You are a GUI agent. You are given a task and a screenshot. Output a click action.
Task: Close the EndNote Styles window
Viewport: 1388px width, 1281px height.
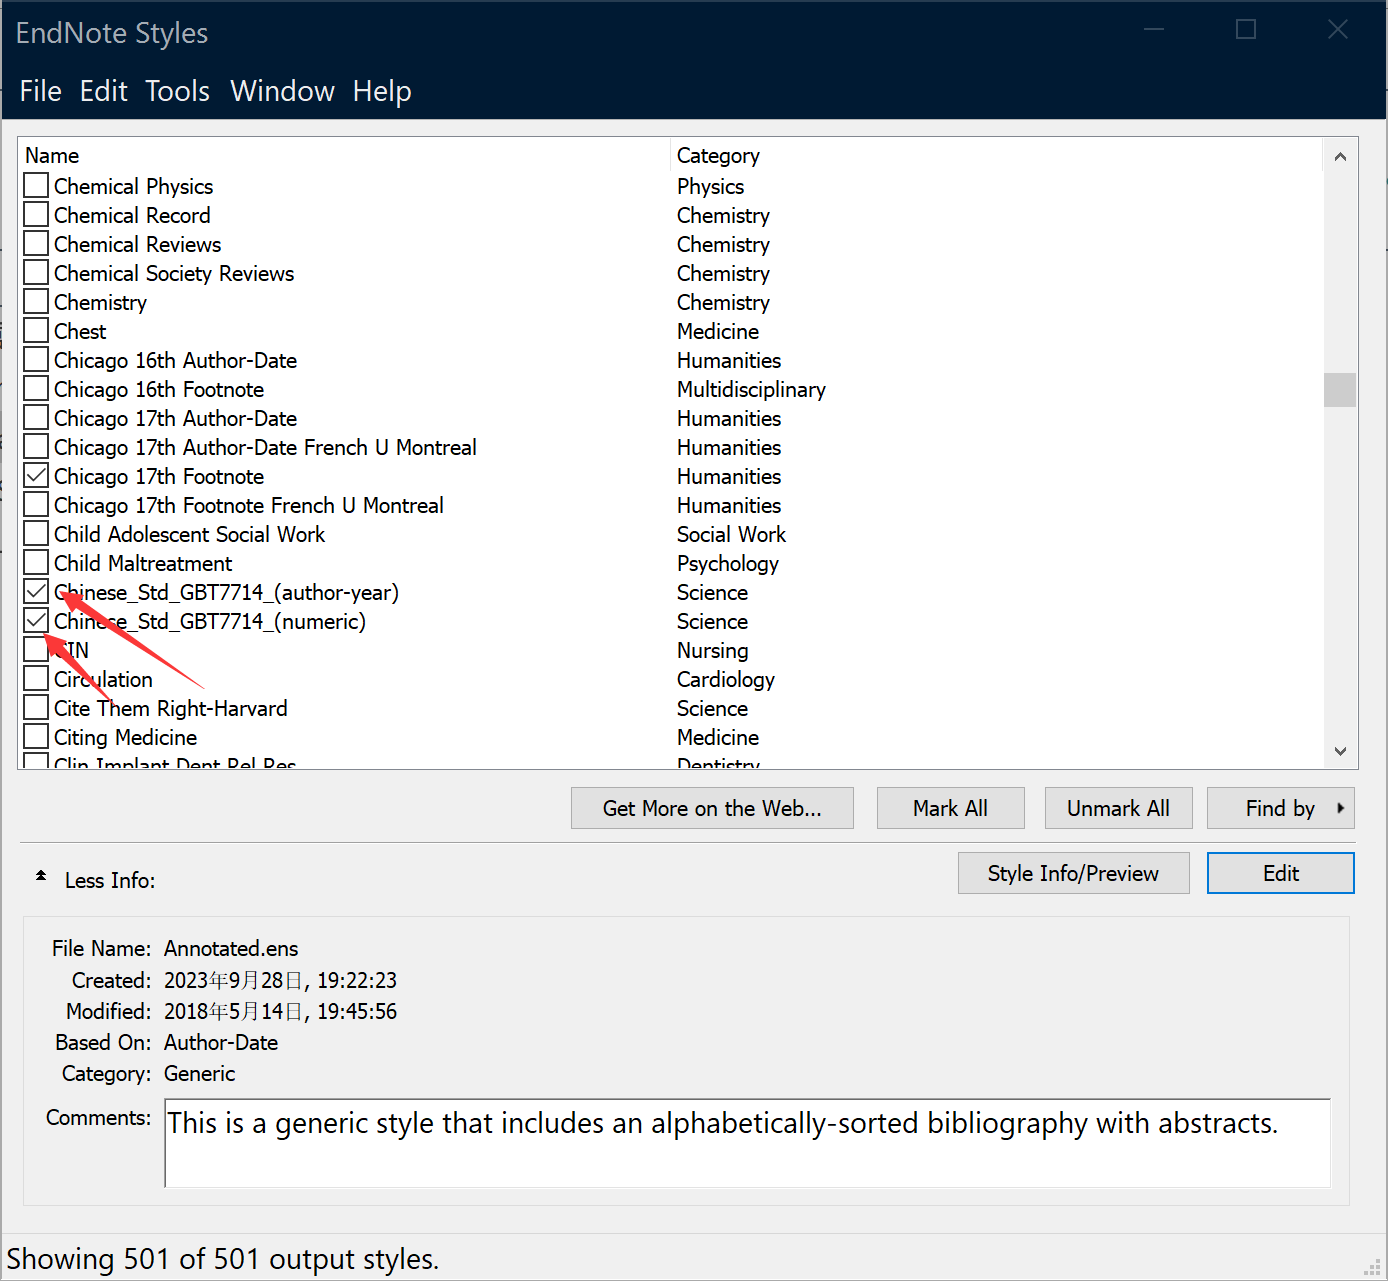(x=1338, y=30)
